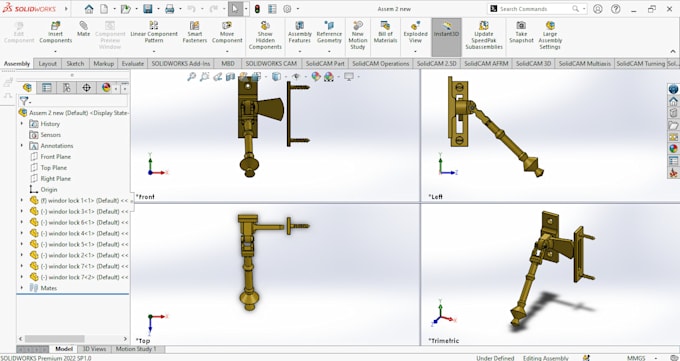Click Insert Components tool
680x361 pixels.
[56, 33]
